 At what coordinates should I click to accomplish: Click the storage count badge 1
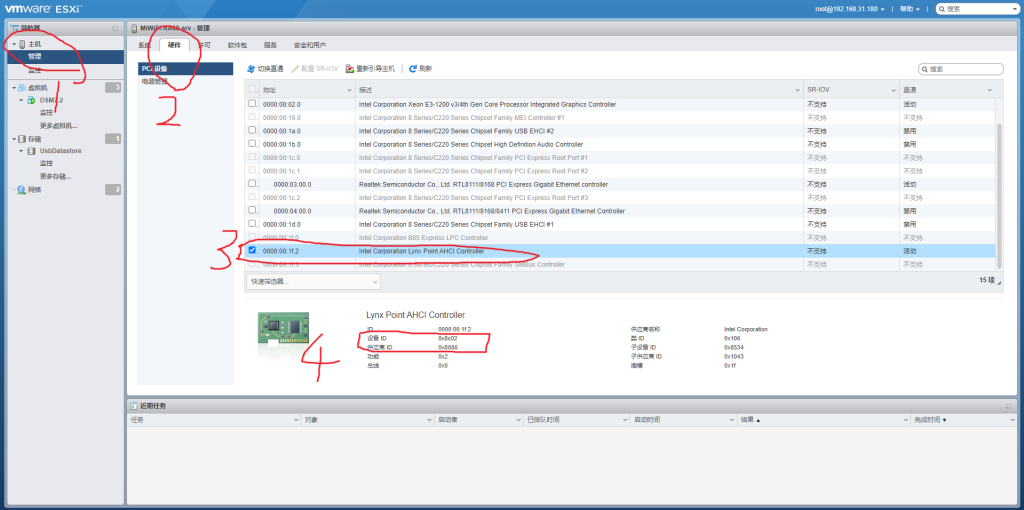pos(113,138)
